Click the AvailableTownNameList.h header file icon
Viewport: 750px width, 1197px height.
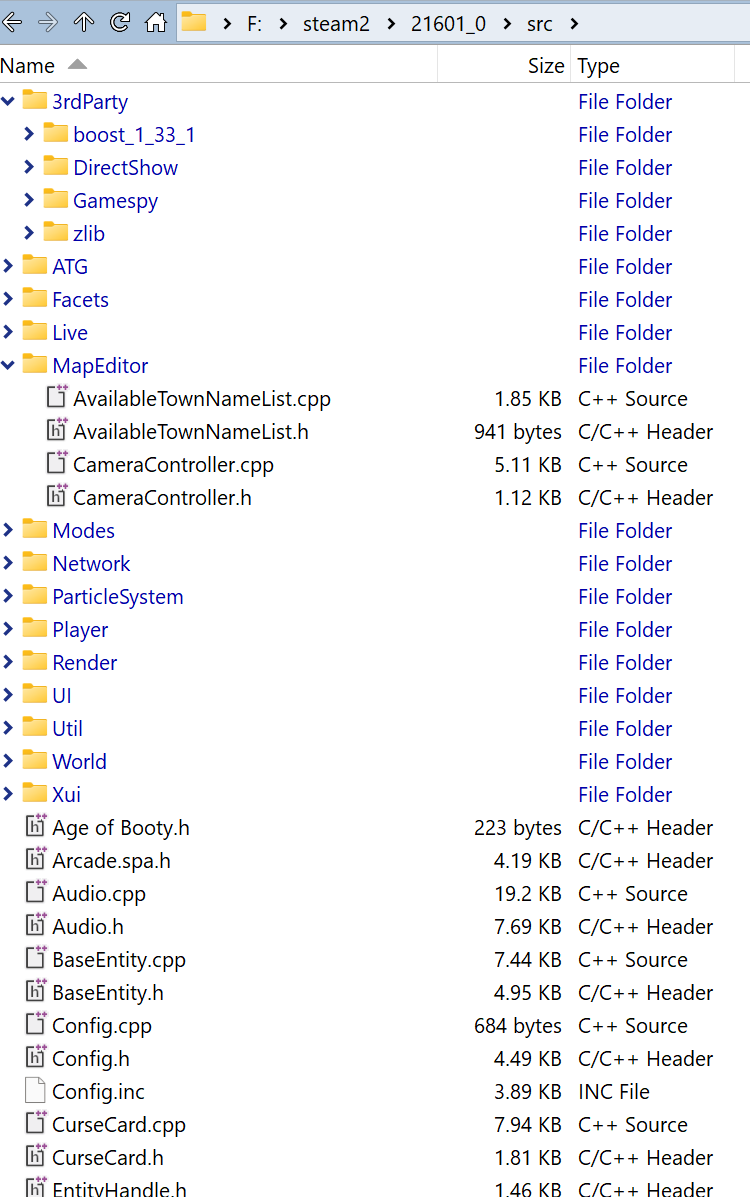point(57,430)
